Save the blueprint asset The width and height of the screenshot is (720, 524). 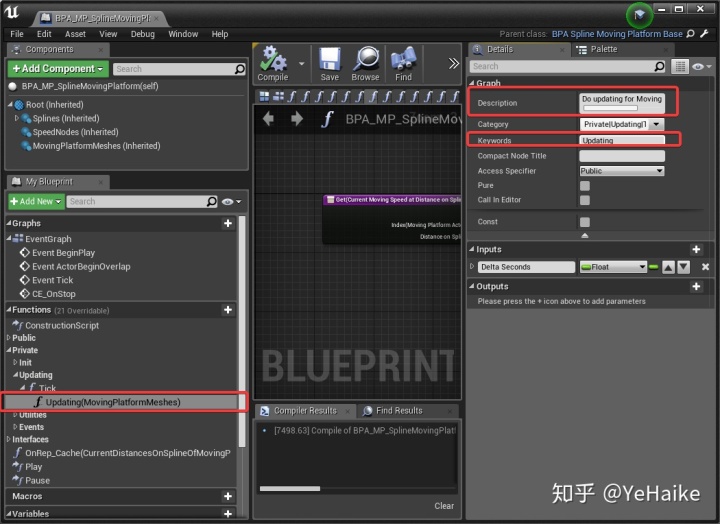[x=330, y=64]
